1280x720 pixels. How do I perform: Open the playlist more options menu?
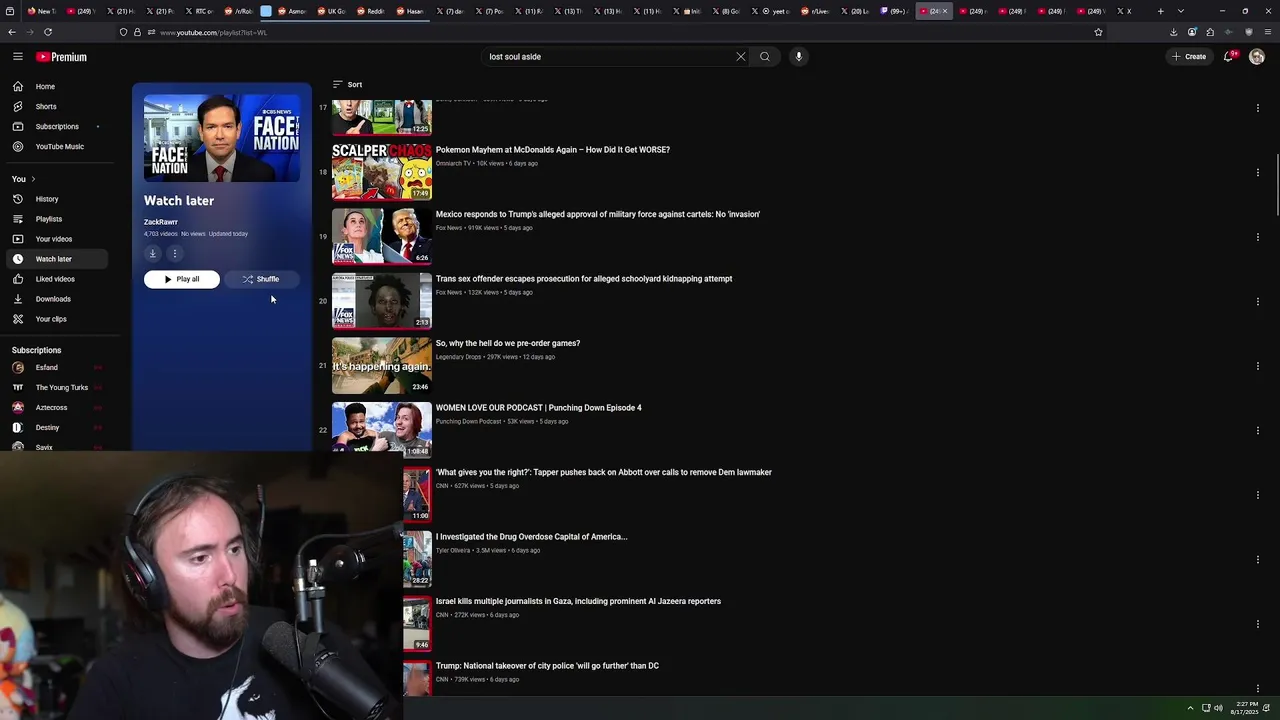(175, 254)
